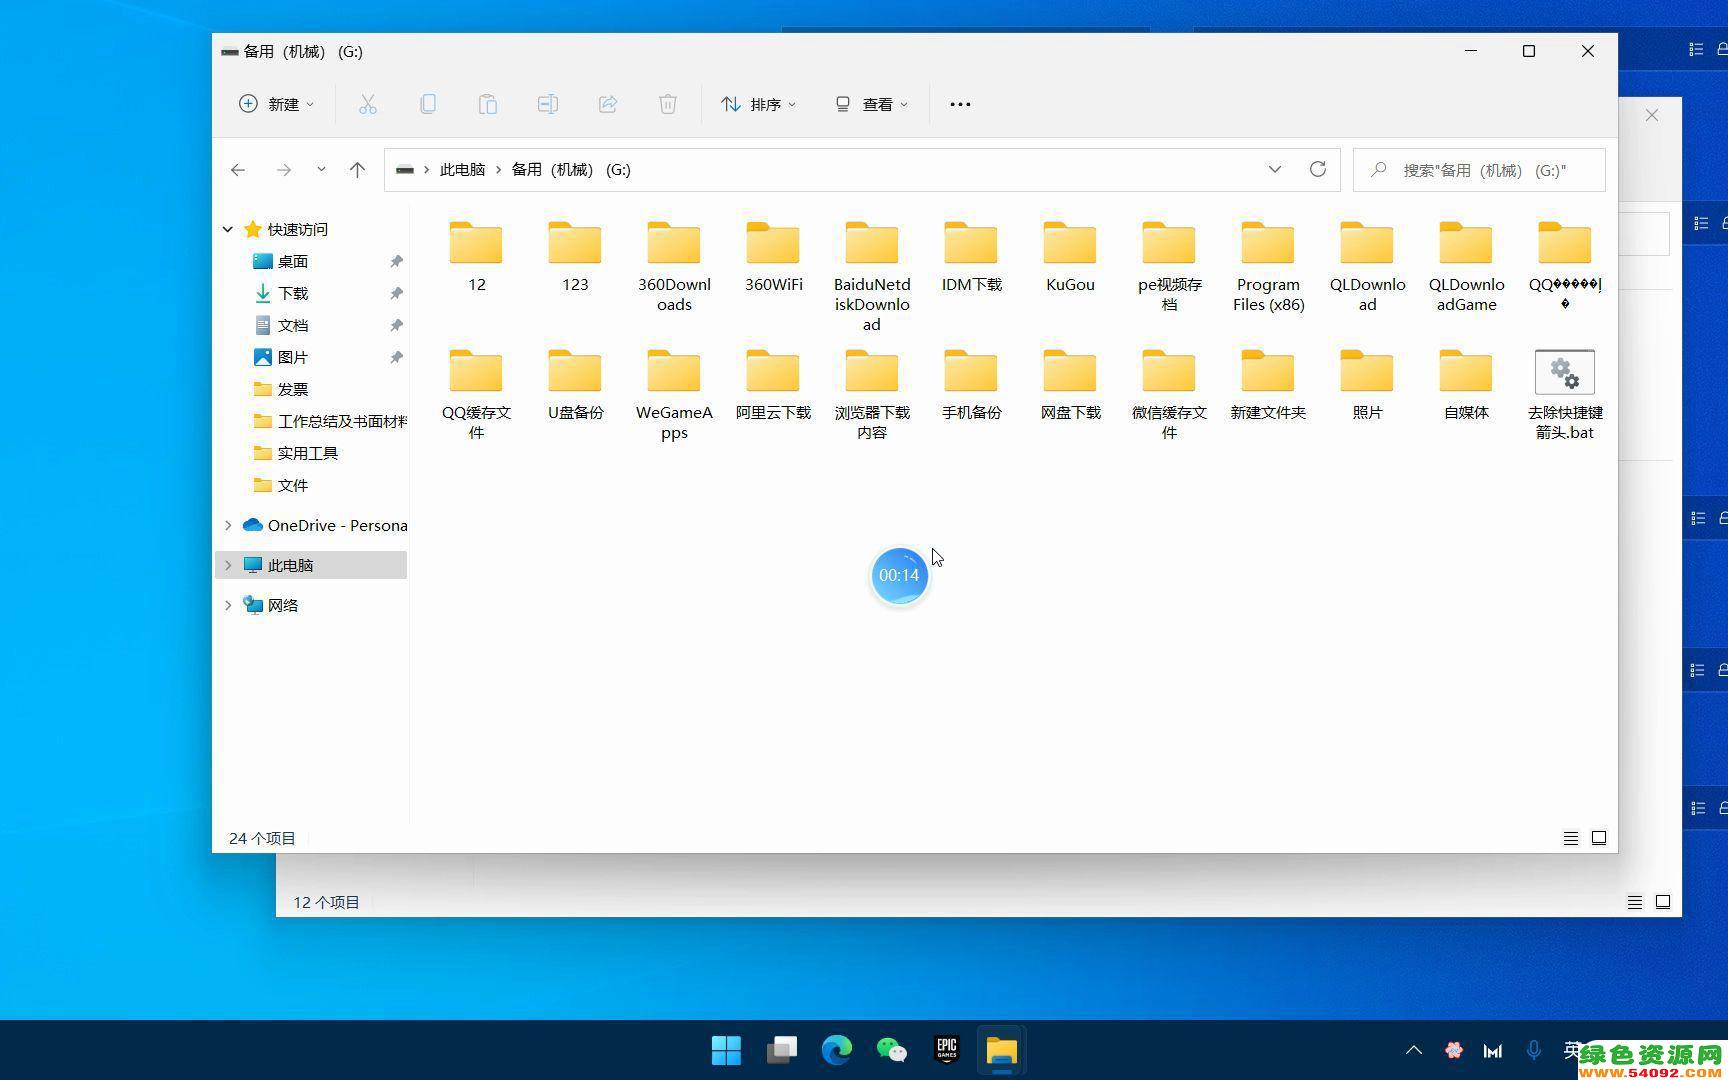This screenshot has height=1080, width=1728.
Task: Select the IDM下载 folder
Action: (x=971, y=257)
